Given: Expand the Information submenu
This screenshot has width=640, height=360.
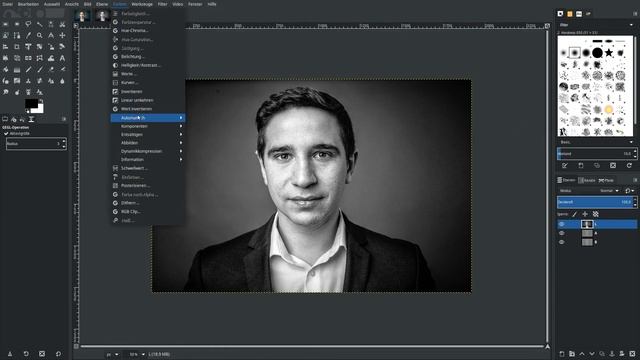Looking at the screenshot, I should point(148,160).
